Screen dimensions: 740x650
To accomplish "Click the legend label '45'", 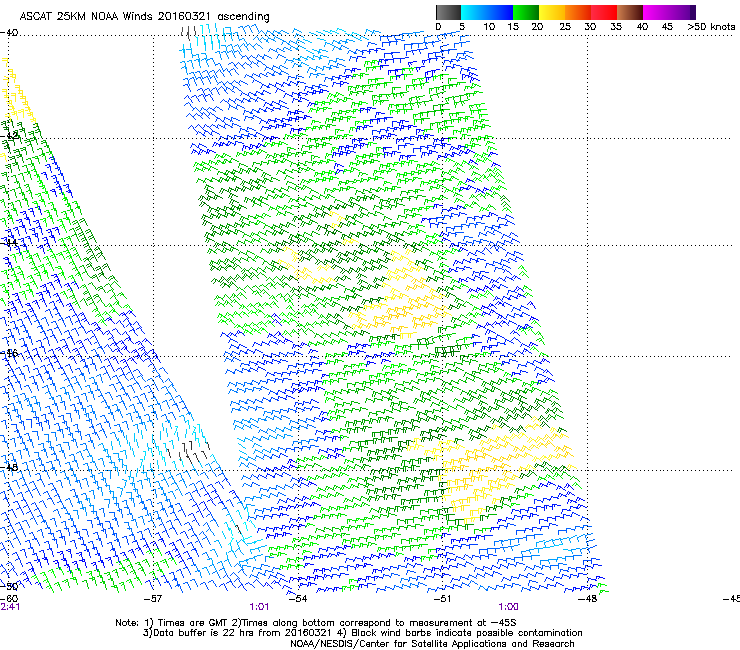I will 667,27.
